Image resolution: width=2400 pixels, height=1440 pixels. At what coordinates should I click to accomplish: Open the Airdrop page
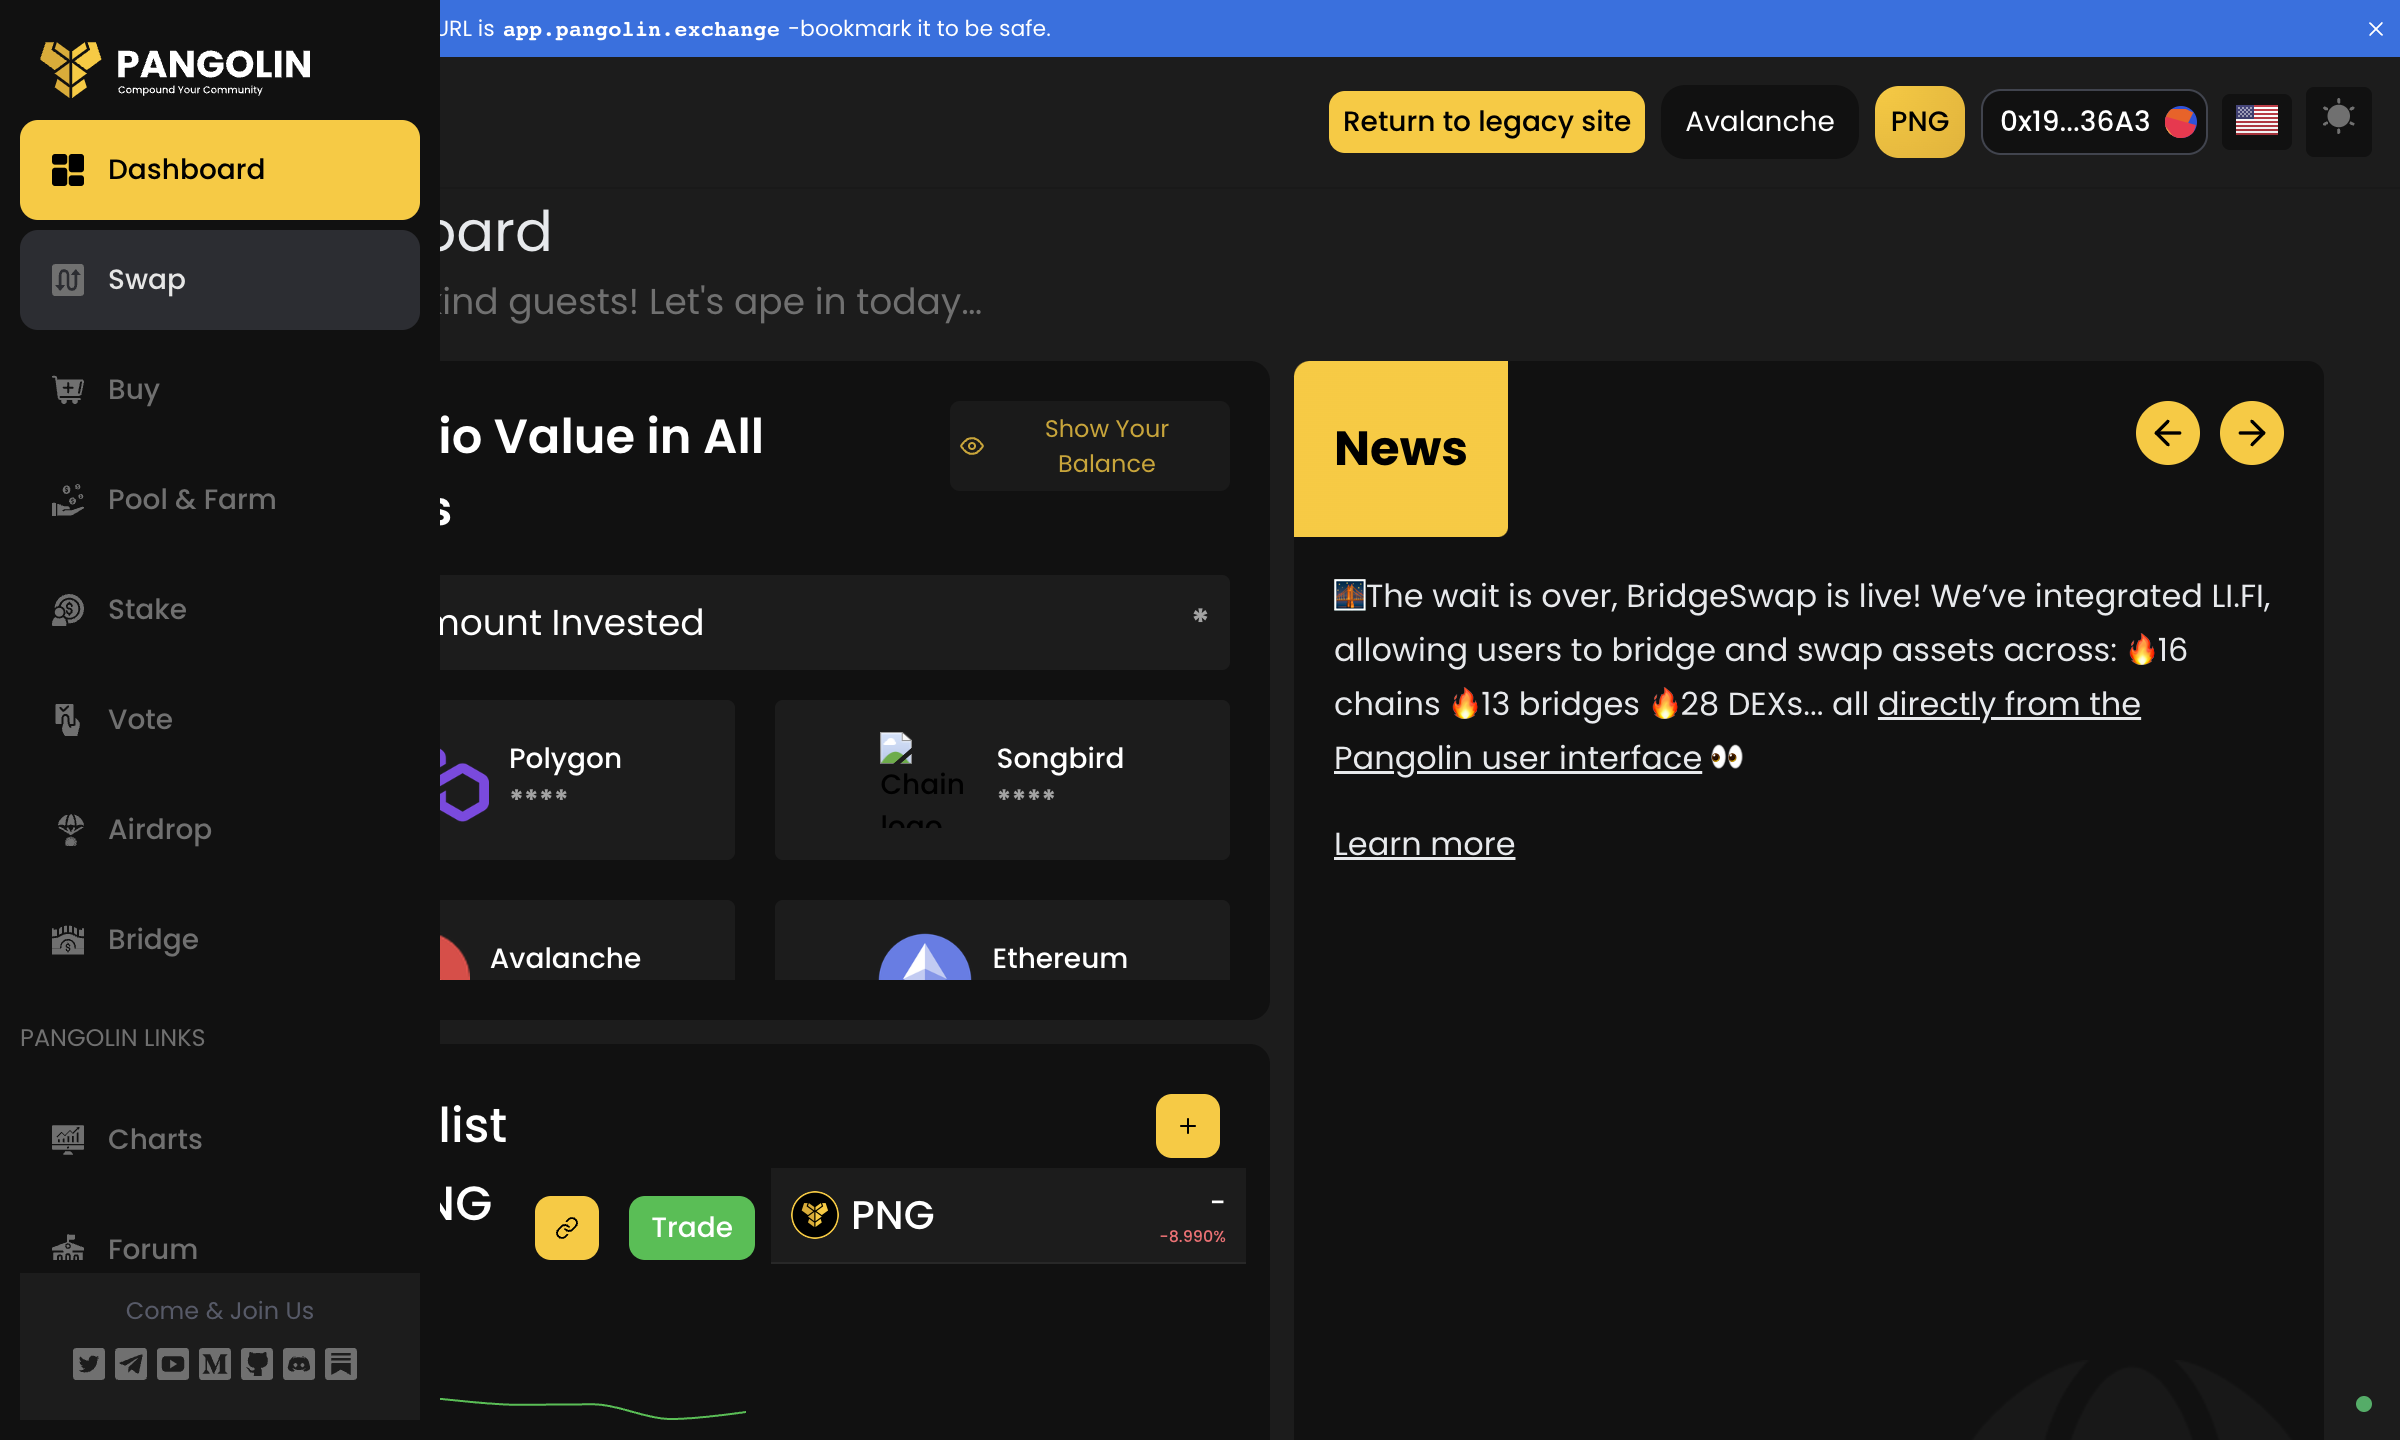[220, 830]
